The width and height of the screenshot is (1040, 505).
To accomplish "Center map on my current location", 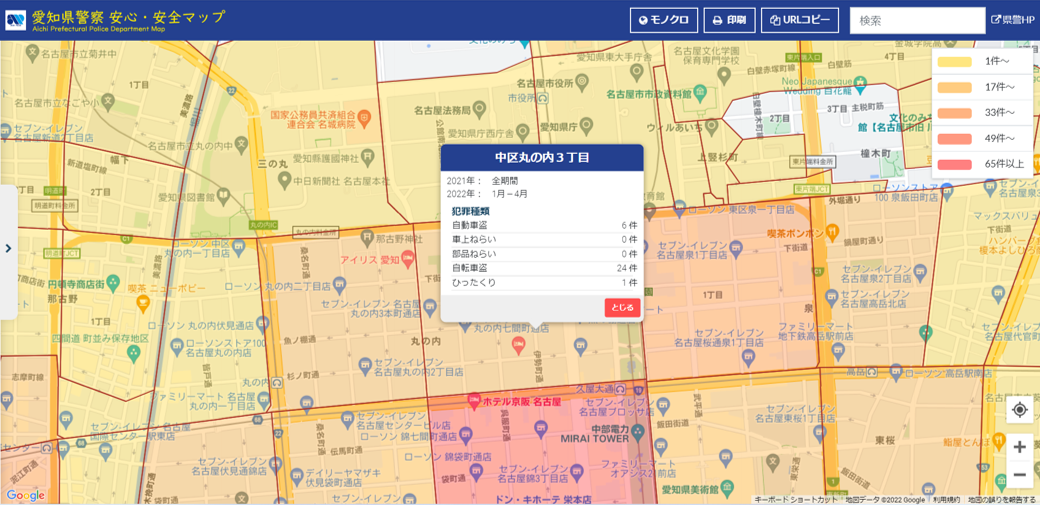I will click(x=1020, y=411).
